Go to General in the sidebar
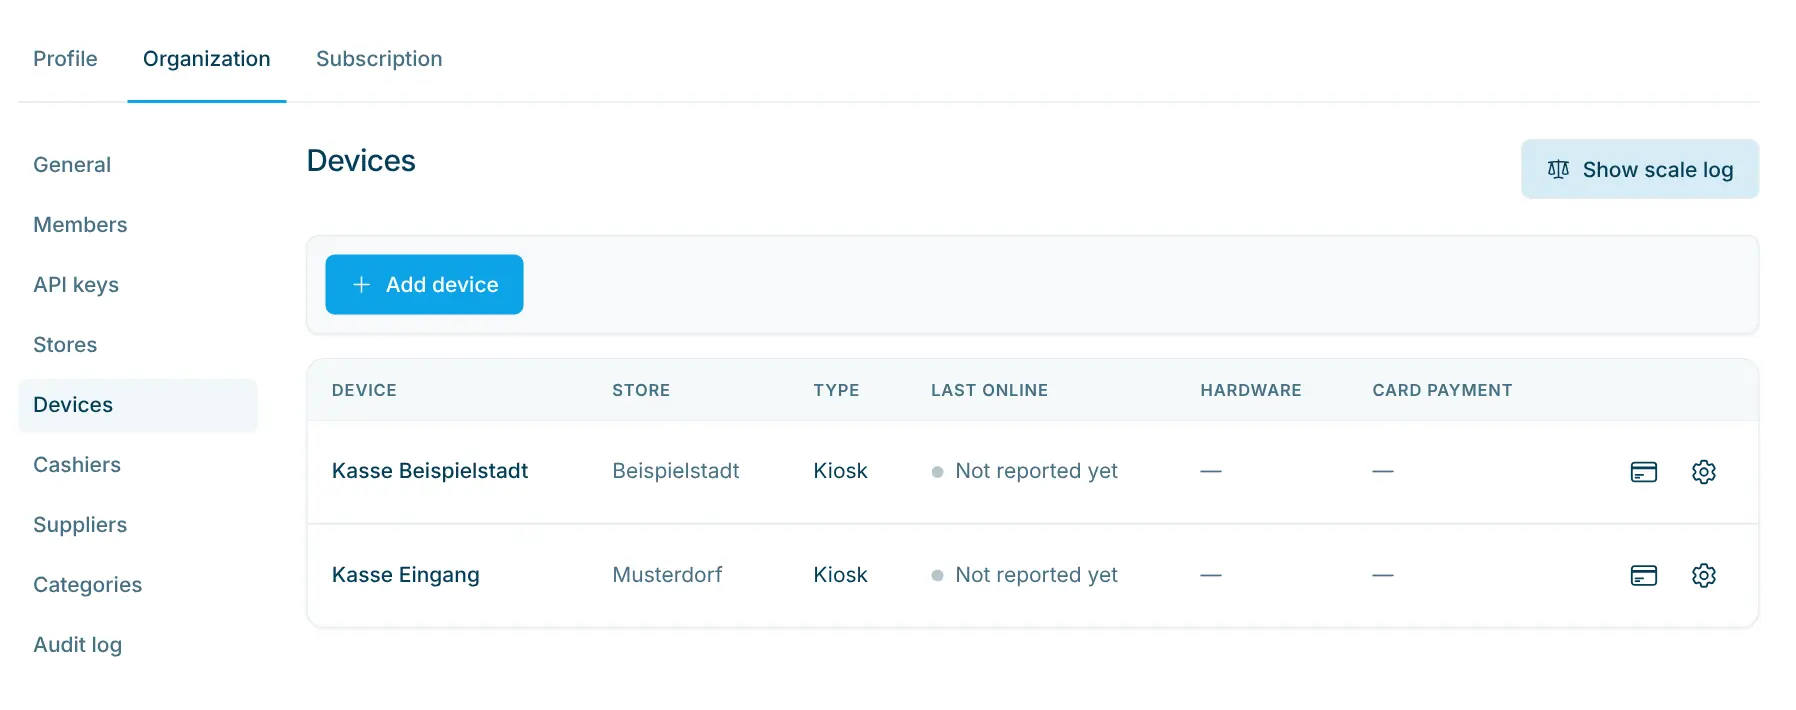The image size is (1796, 710). click(x=72, y=165)
